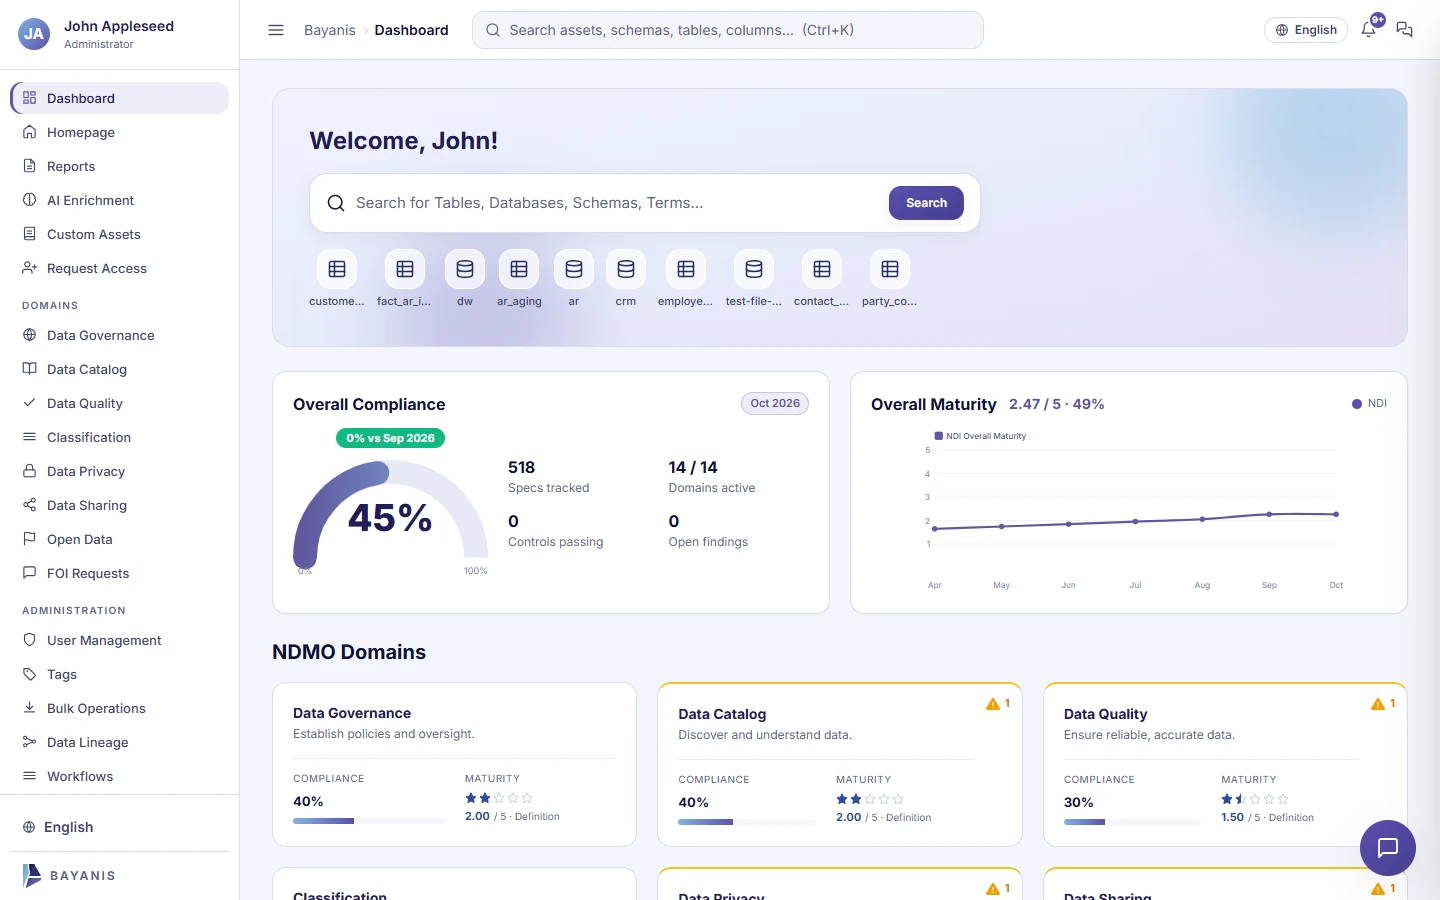Open User Management in sidebar
Image resolution: width=1440 pixels, height=900 pixels.
tap(120, 640)
